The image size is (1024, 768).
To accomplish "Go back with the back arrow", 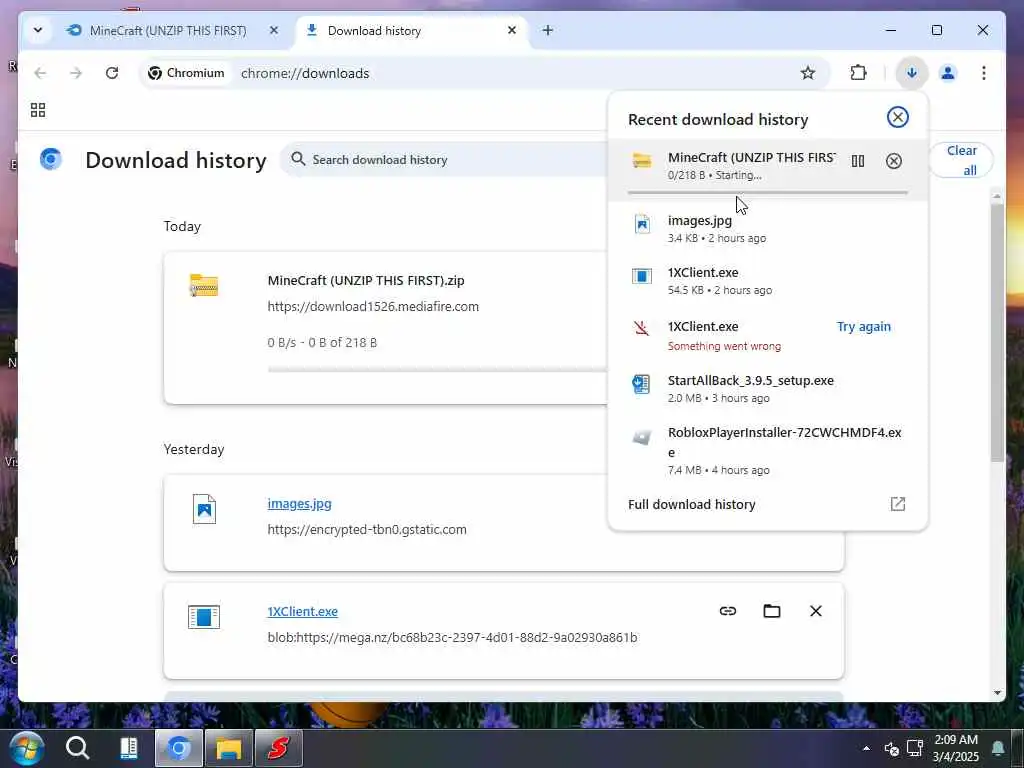I will 40,73.
